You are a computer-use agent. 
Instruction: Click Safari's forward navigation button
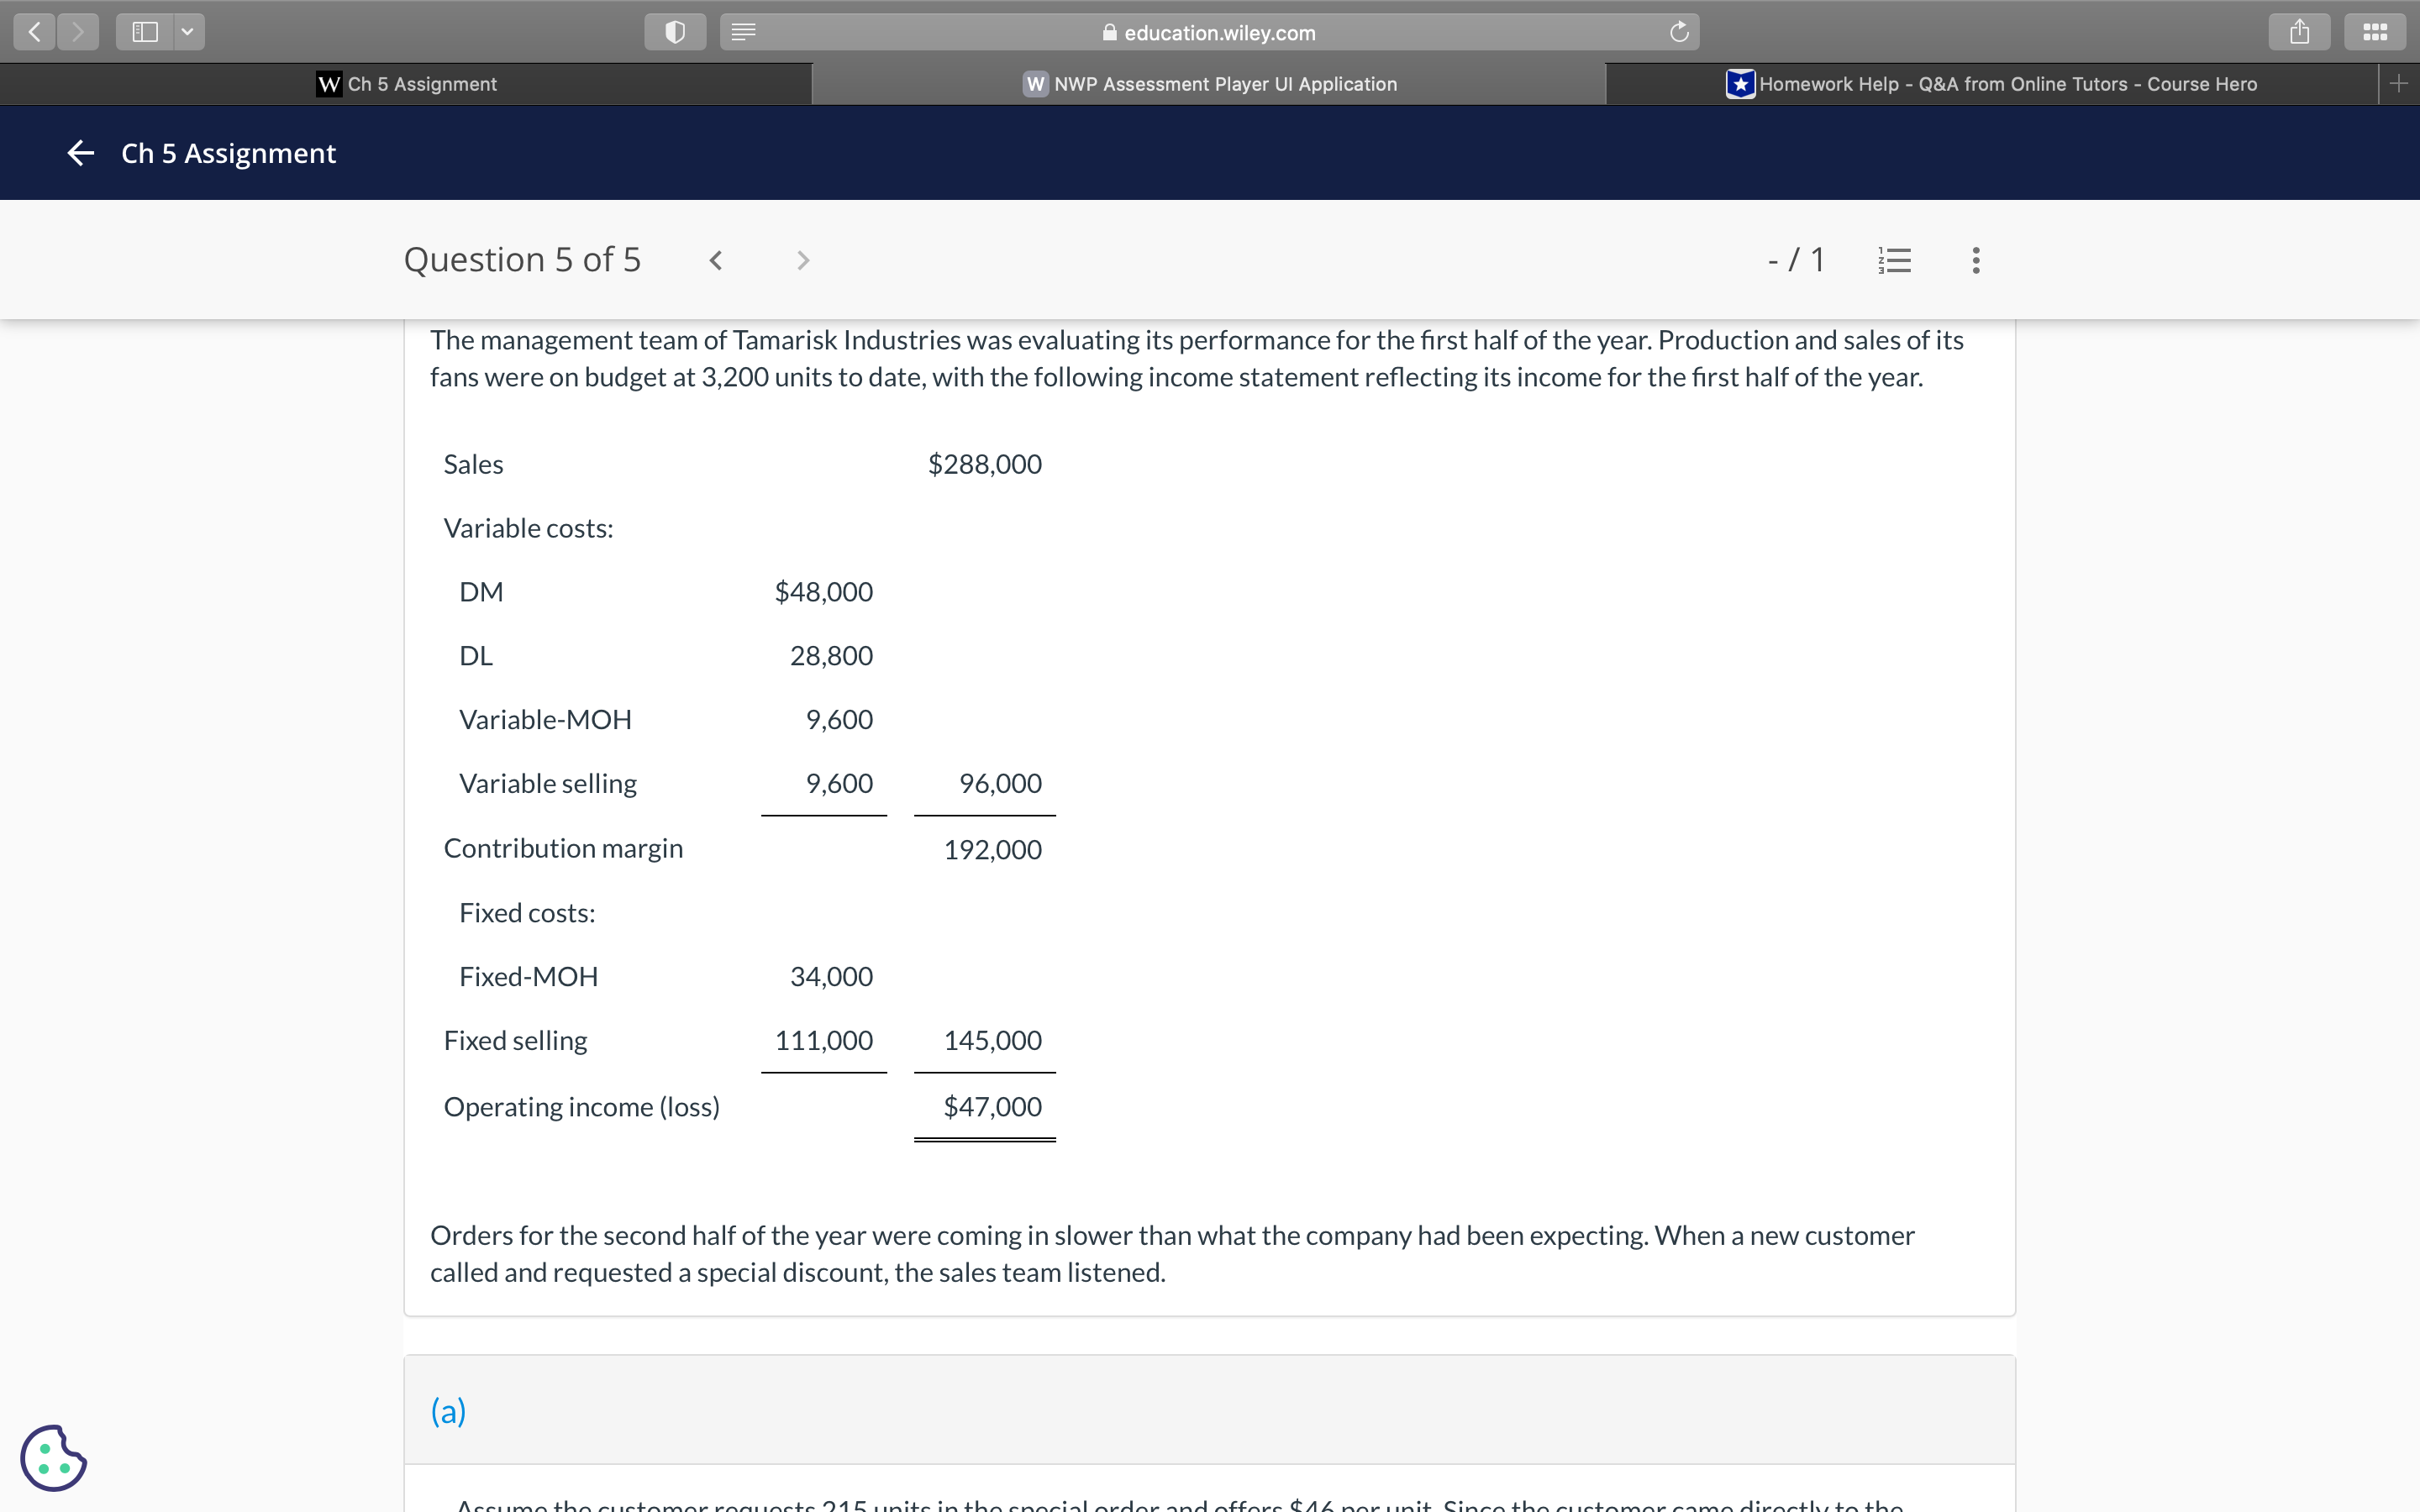coord(78,31)
